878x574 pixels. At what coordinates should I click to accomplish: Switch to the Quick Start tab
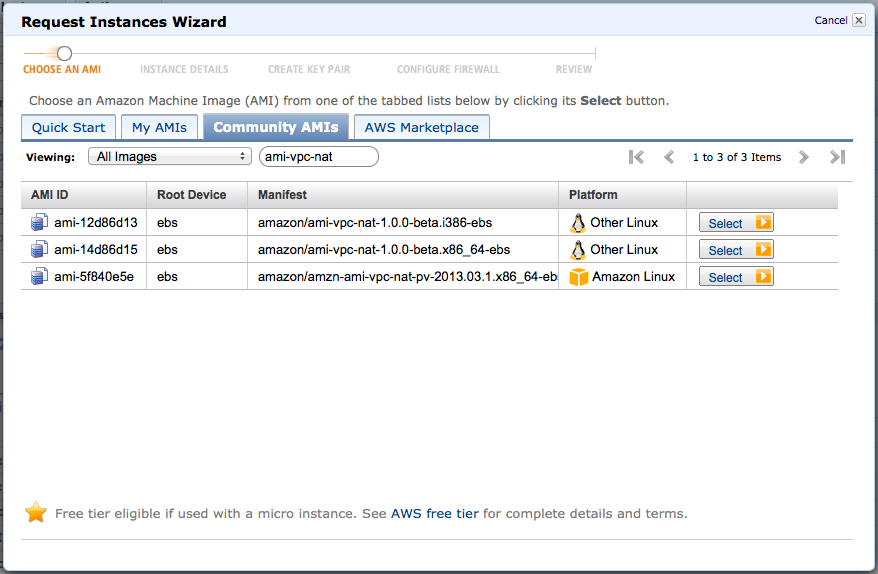(68, 127)
